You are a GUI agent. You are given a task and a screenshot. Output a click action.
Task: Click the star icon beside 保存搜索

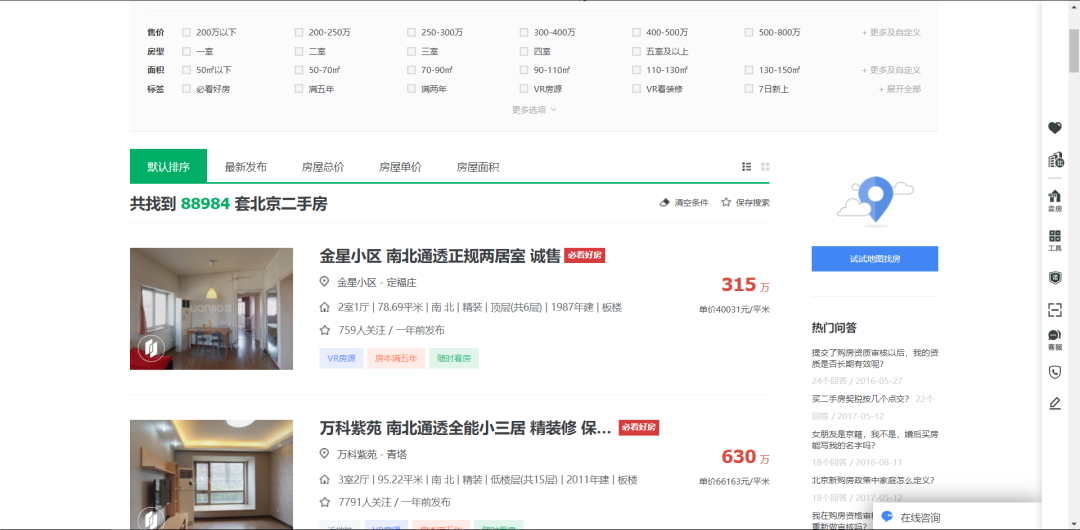click(726, 203)
